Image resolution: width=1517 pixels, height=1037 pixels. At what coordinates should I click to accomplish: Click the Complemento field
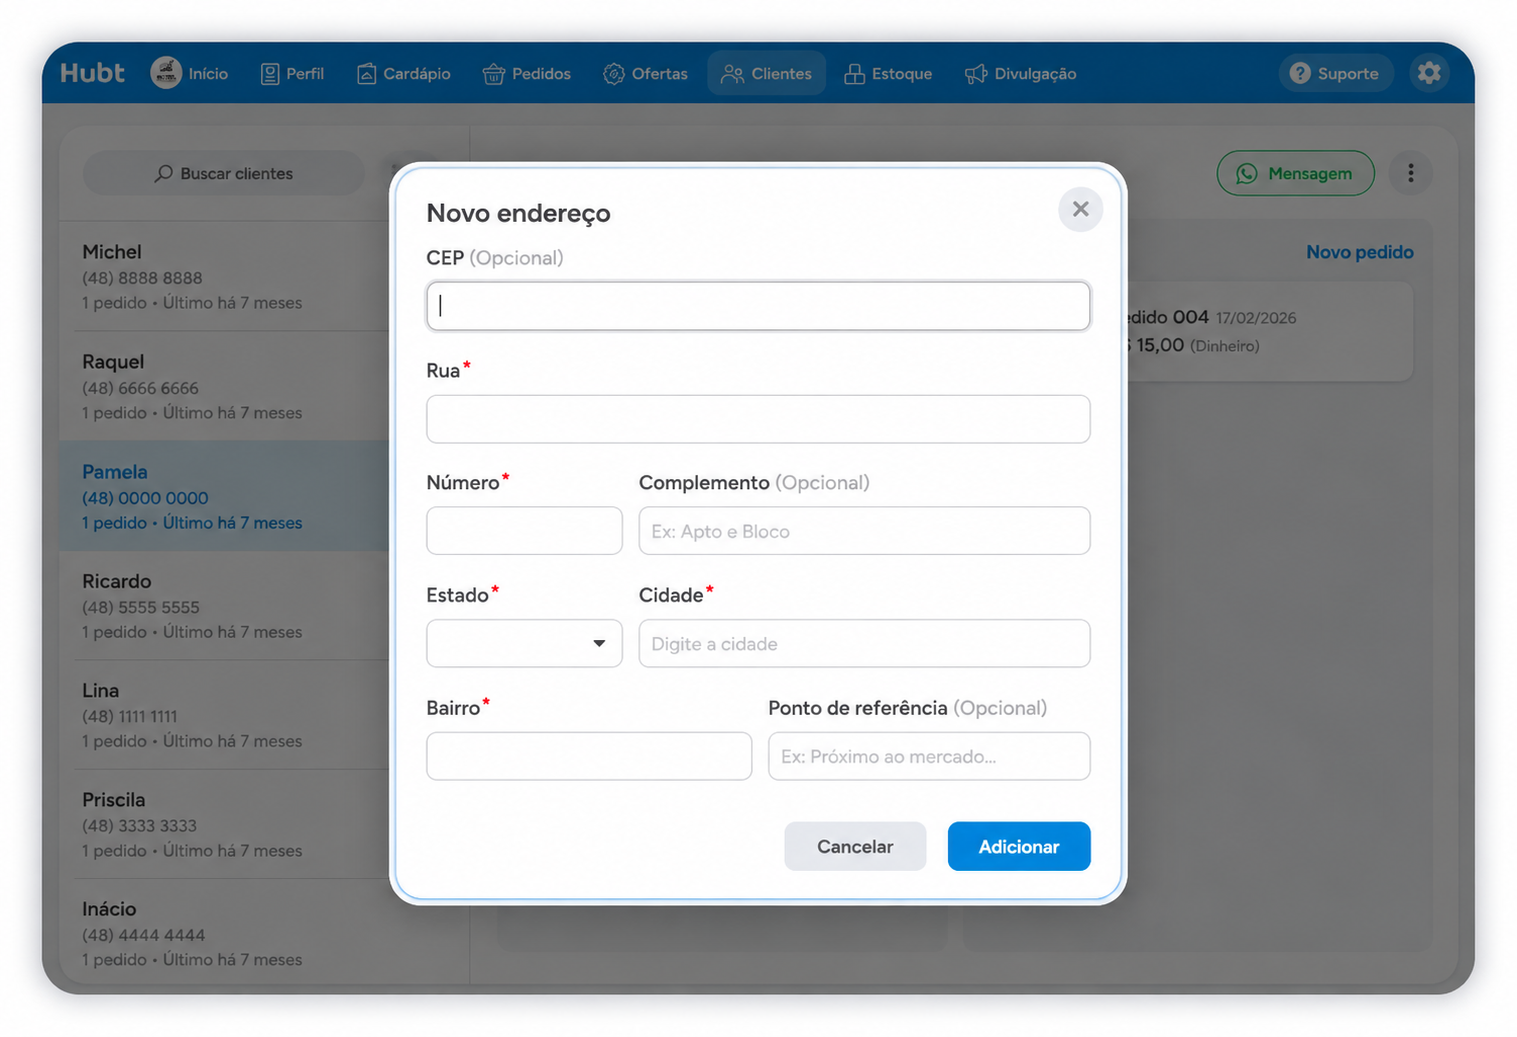(864, 531)
